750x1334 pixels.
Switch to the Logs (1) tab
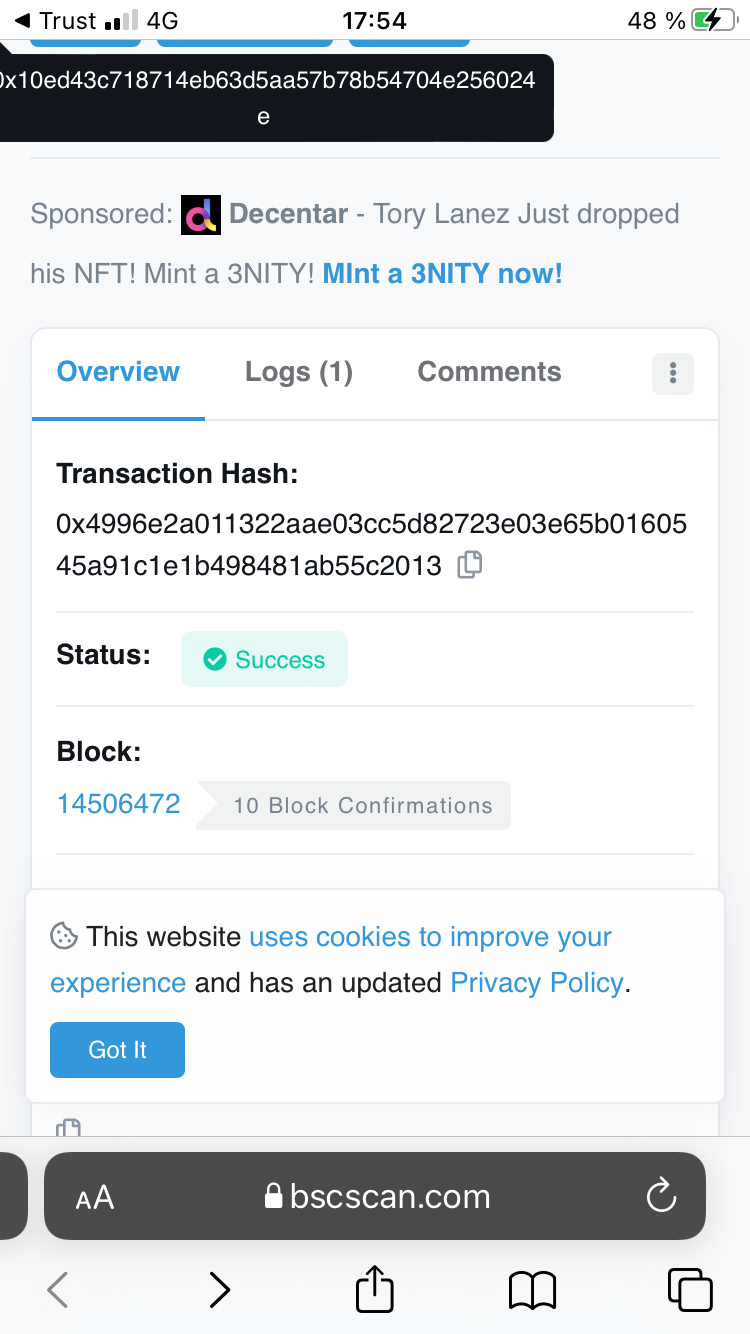299,372
